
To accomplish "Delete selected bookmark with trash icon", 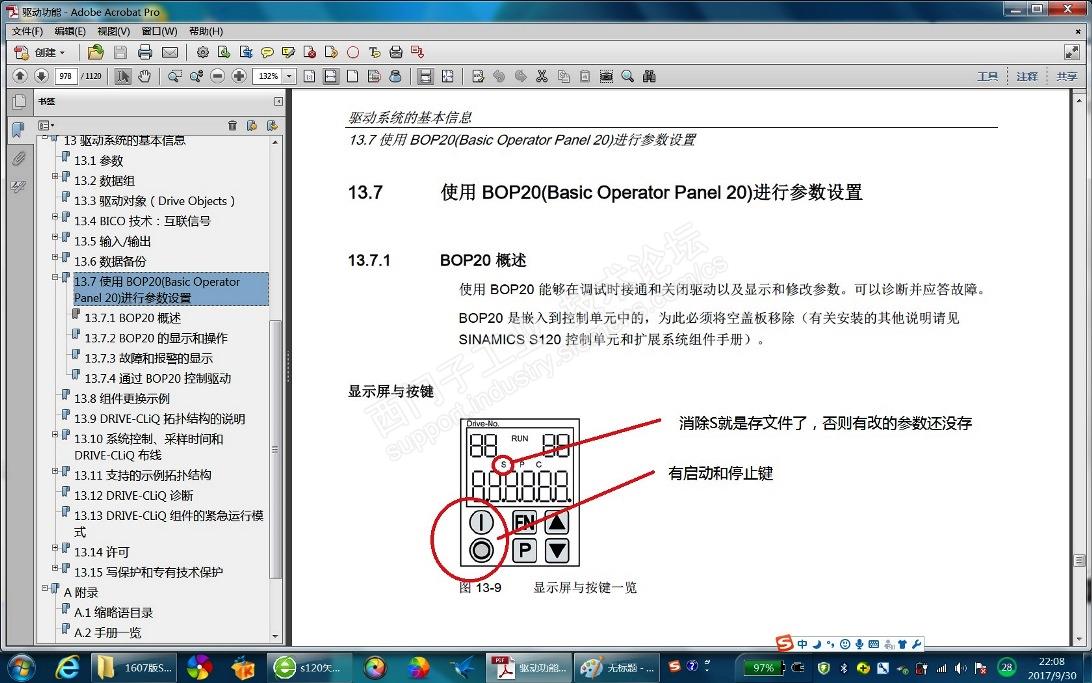I will click(x=232, y=125).
